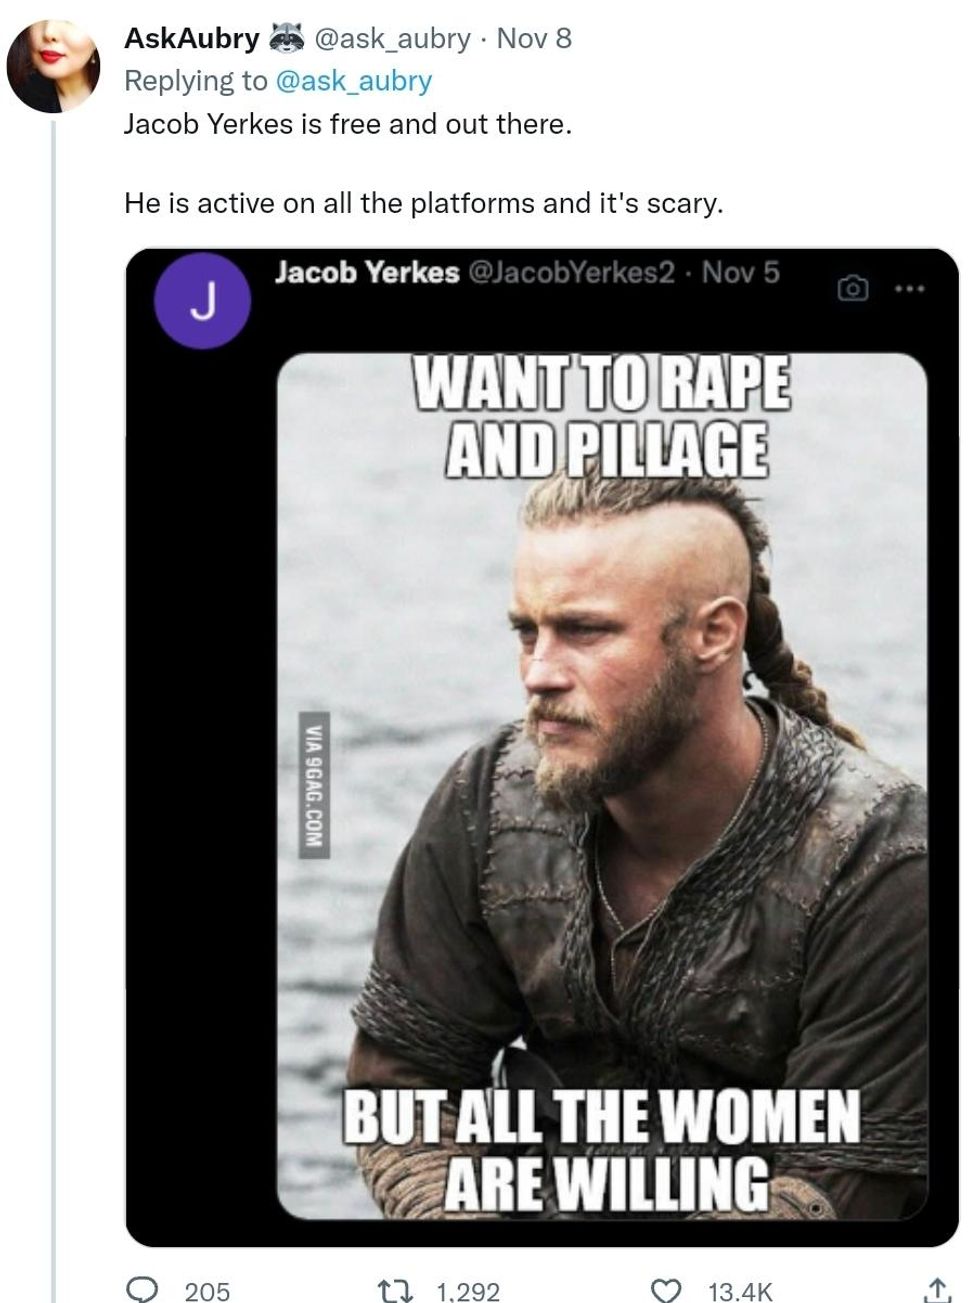This screenshot has height=1303, width=980.
Task: Click the 13.4K likes count
Action: 740,1291
